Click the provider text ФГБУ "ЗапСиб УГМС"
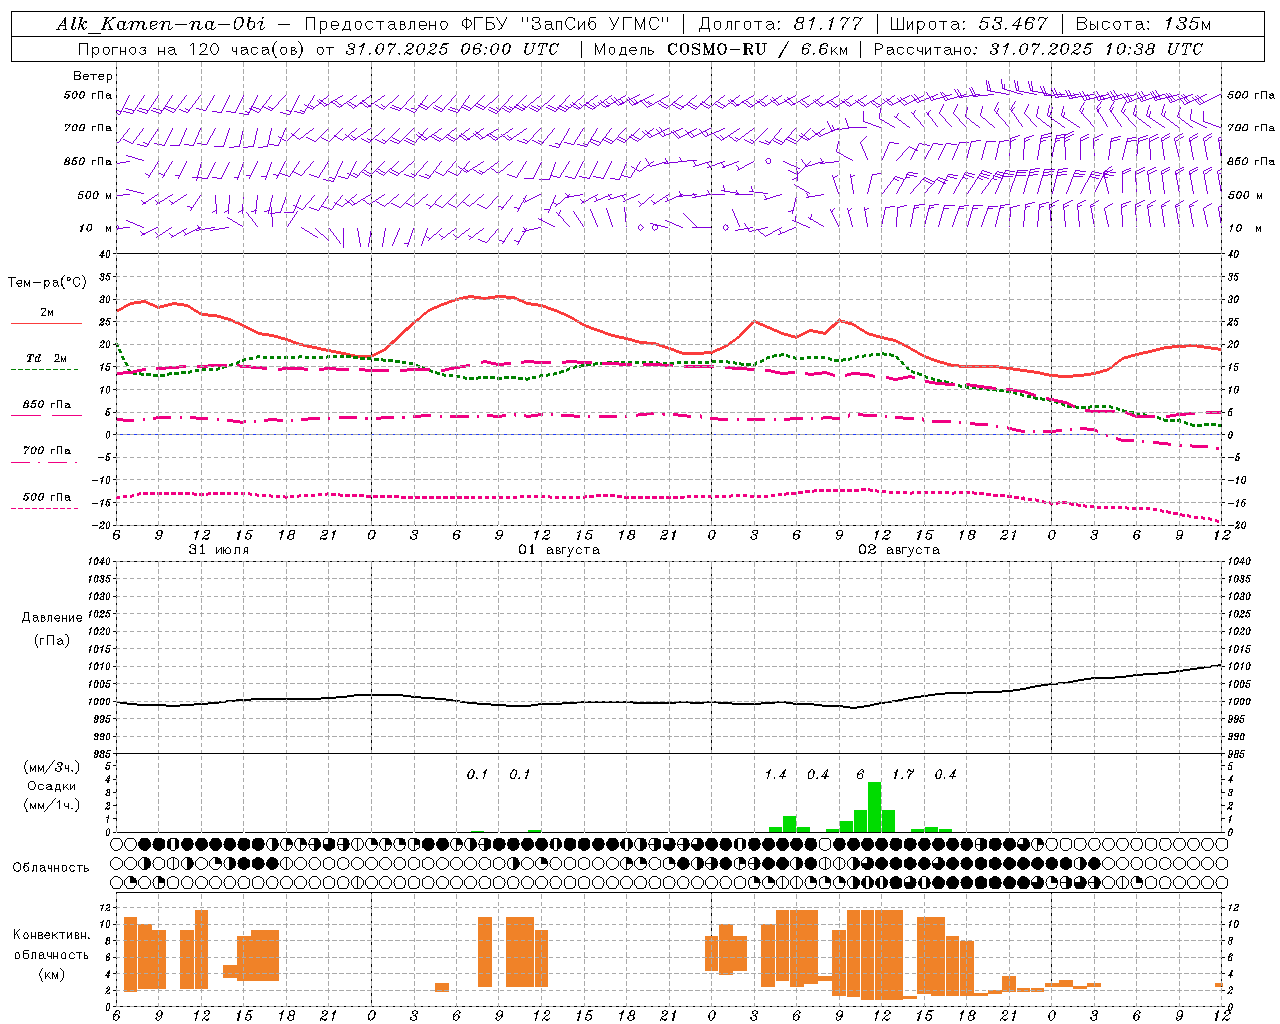 (567, 24)
